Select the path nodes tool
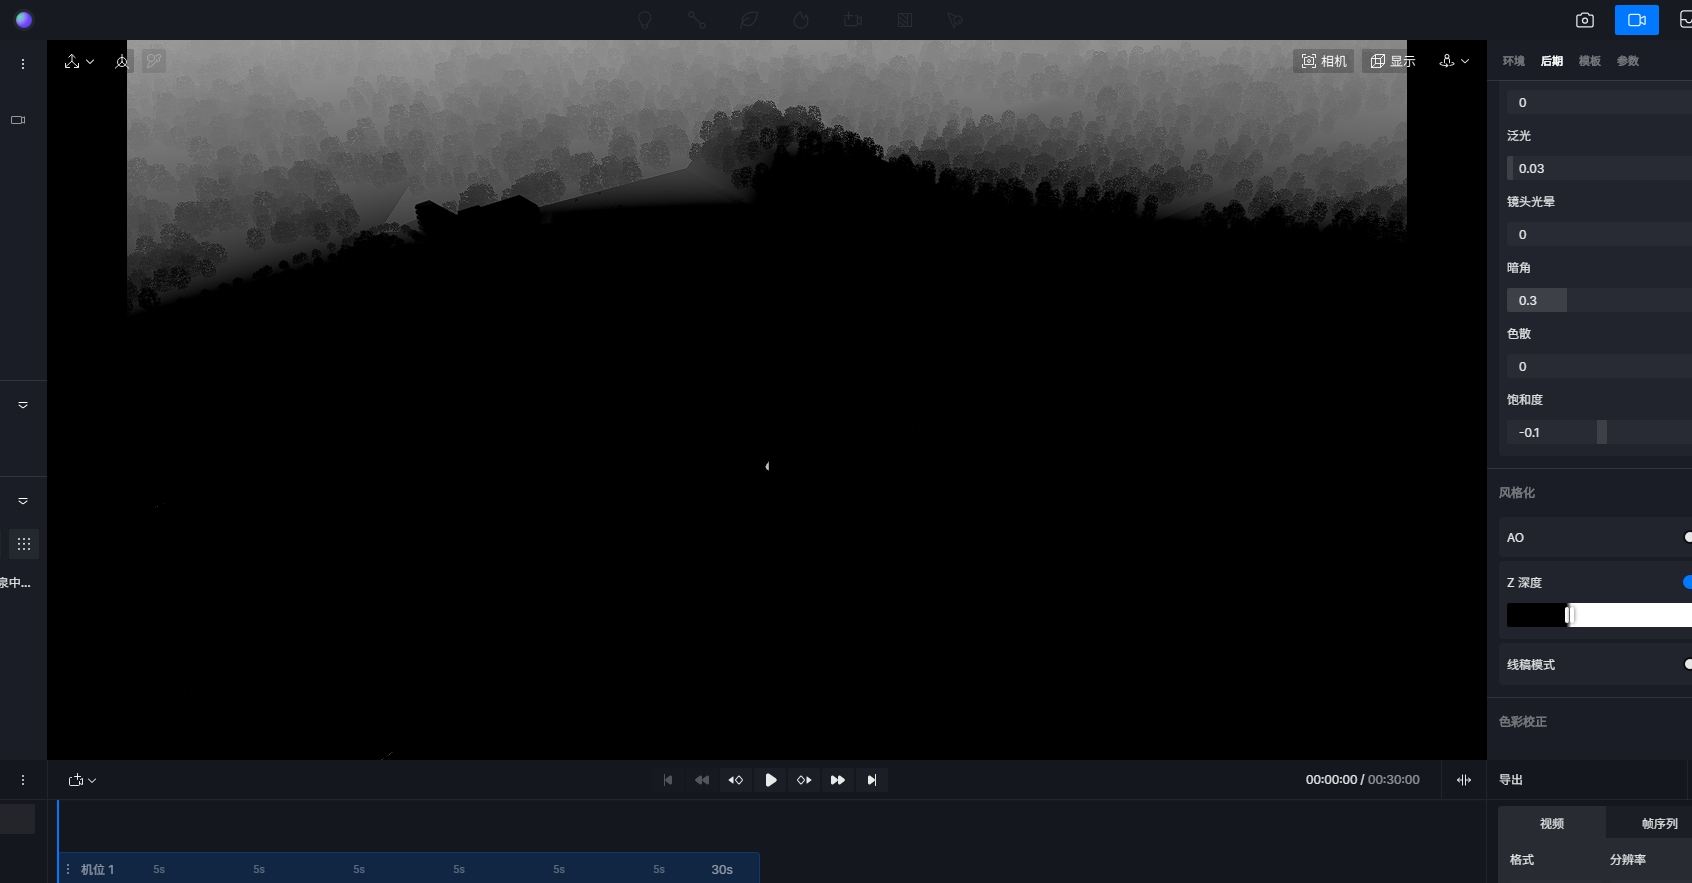This screenshot has height=883, width=1692. (x=697, y=20)
